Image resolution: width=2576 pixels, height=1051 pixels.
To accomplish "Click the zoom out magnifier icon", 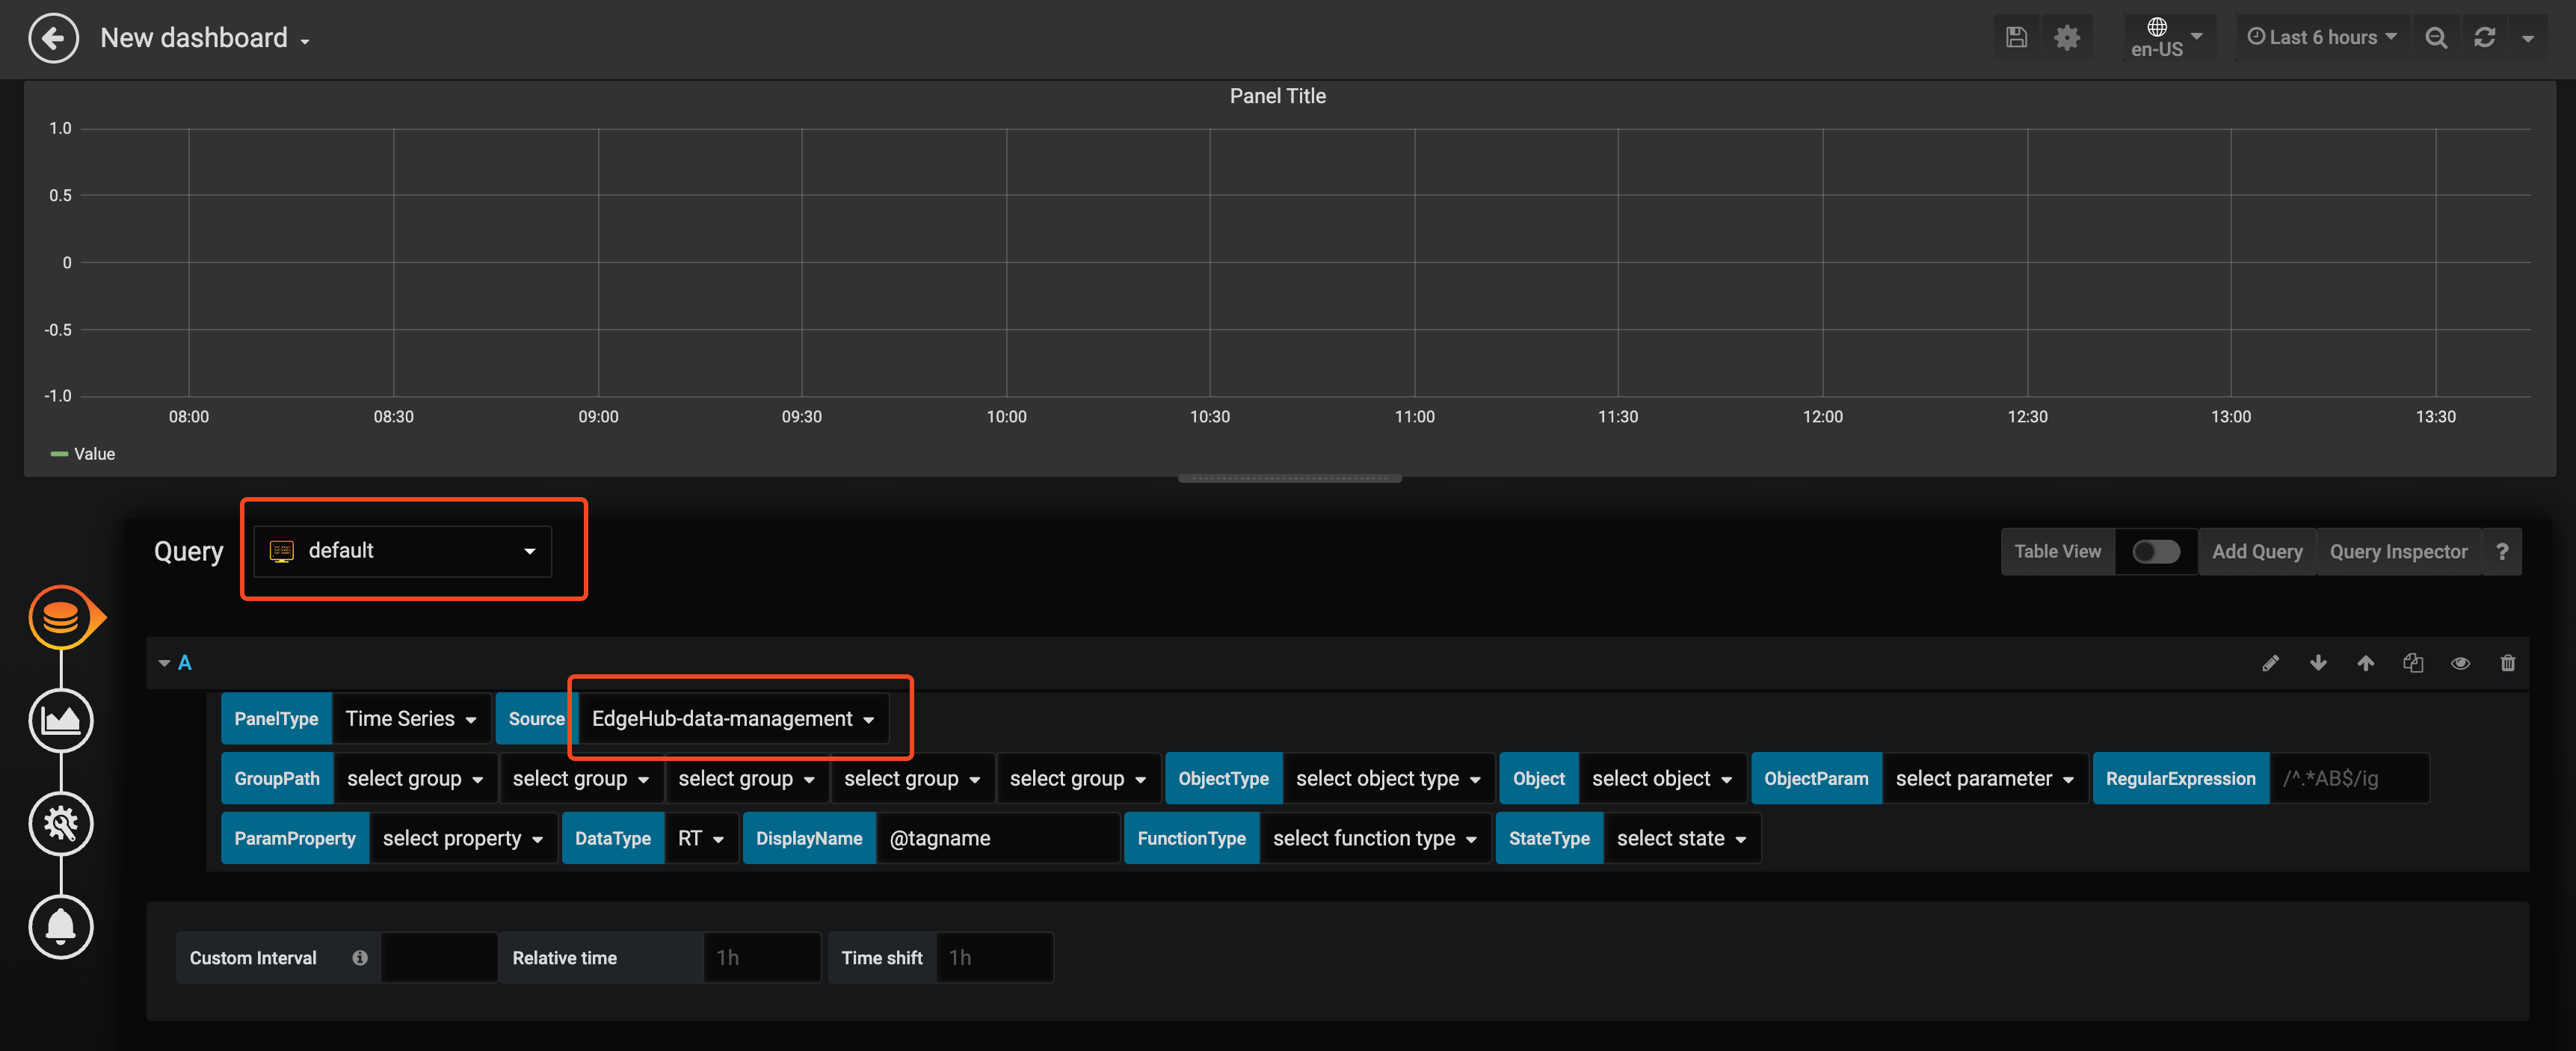I will coord(2436,38).
